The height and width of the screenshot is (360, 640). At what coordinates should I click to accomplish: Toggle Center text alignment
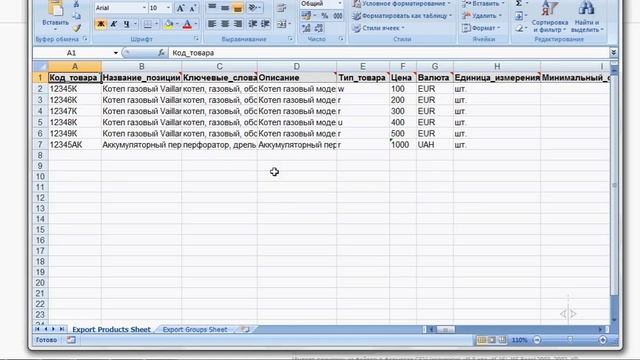tap(225, 24)
